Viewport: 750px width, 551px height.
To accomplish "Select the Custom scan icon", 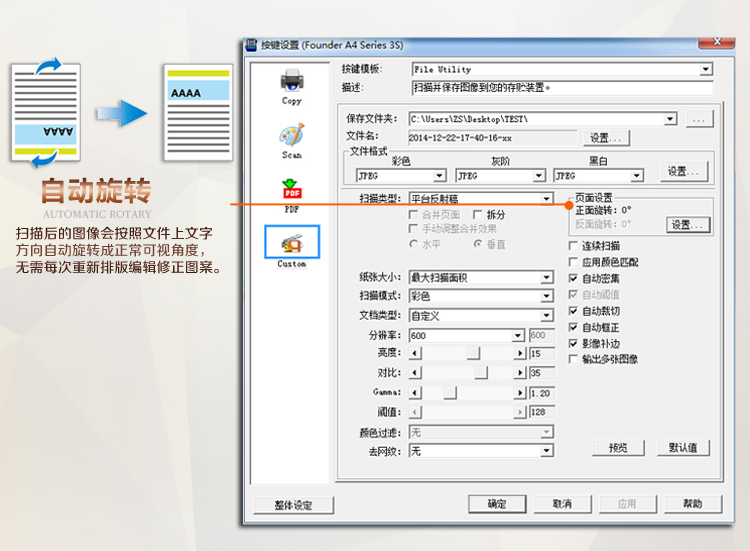I will (291, 244).
